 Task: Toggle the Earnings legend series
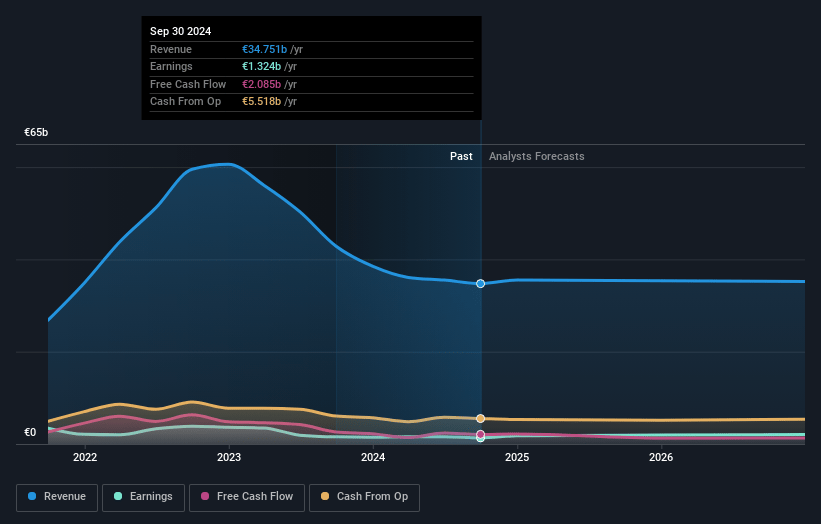[143, 497]
